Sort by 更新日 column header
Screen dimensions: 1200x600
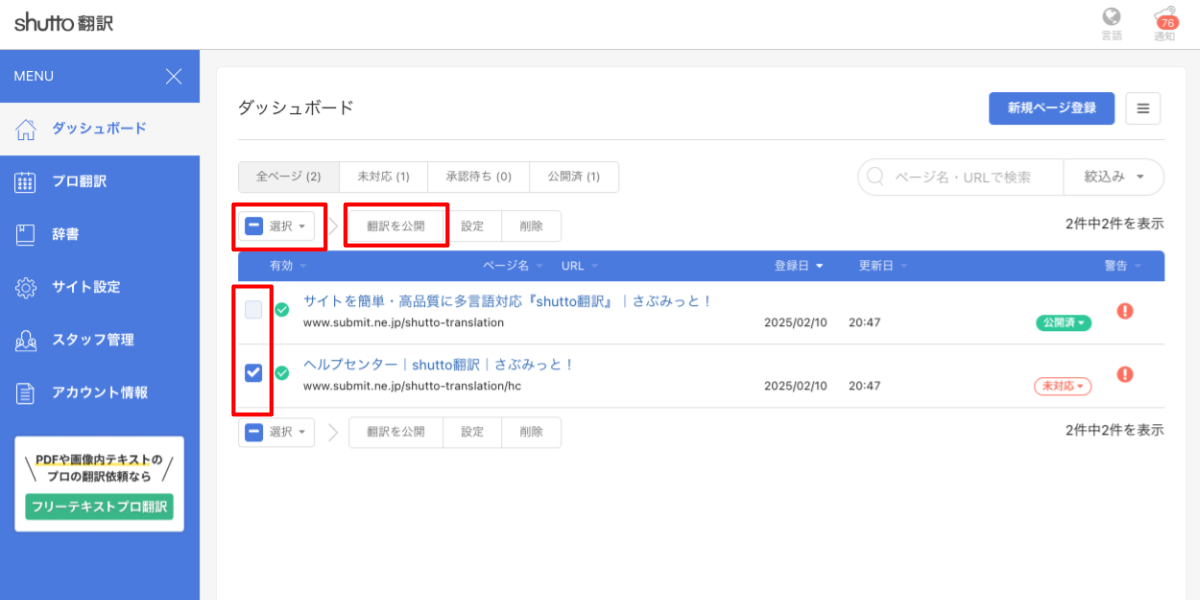click(x=883, y=266)
